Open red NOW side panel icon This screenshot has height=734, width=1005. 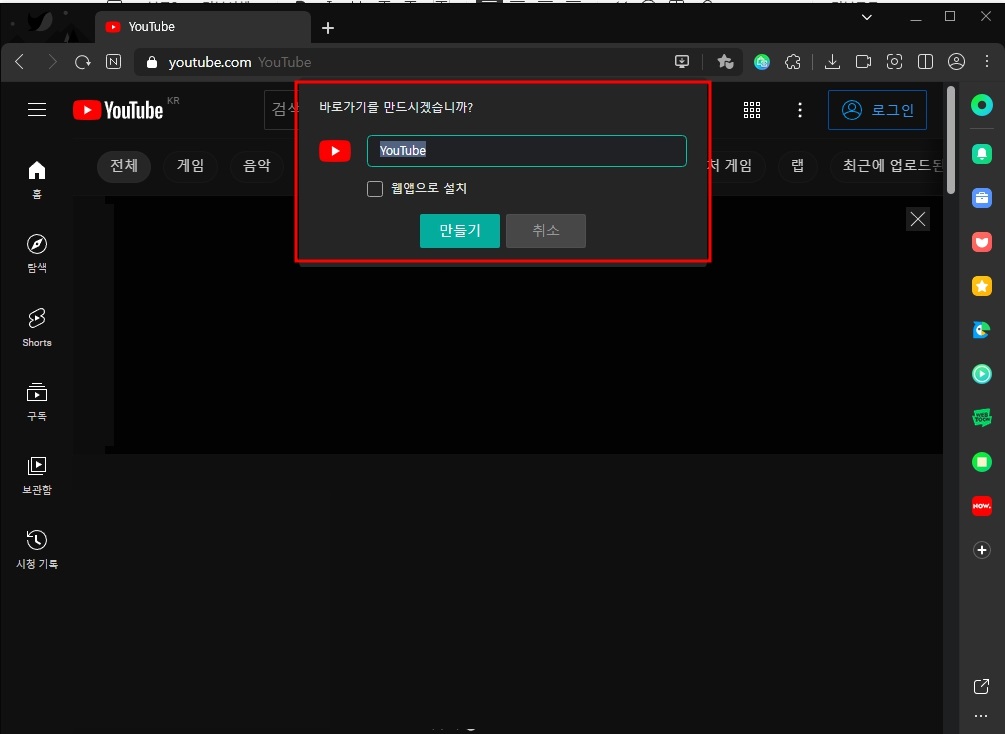click(982, 506)
